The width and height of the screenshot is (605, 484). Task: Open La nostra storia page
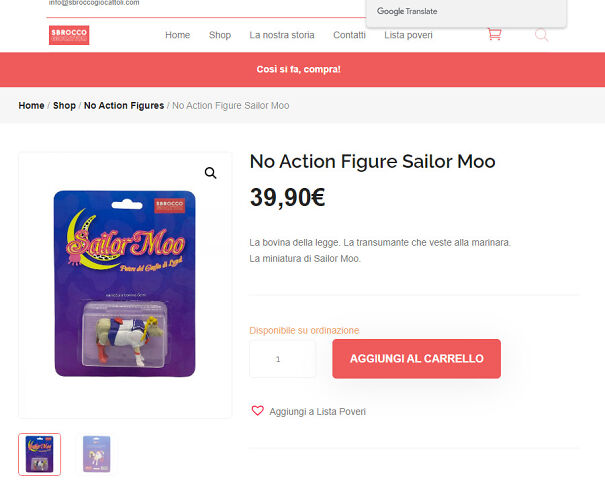pos(282,35)
